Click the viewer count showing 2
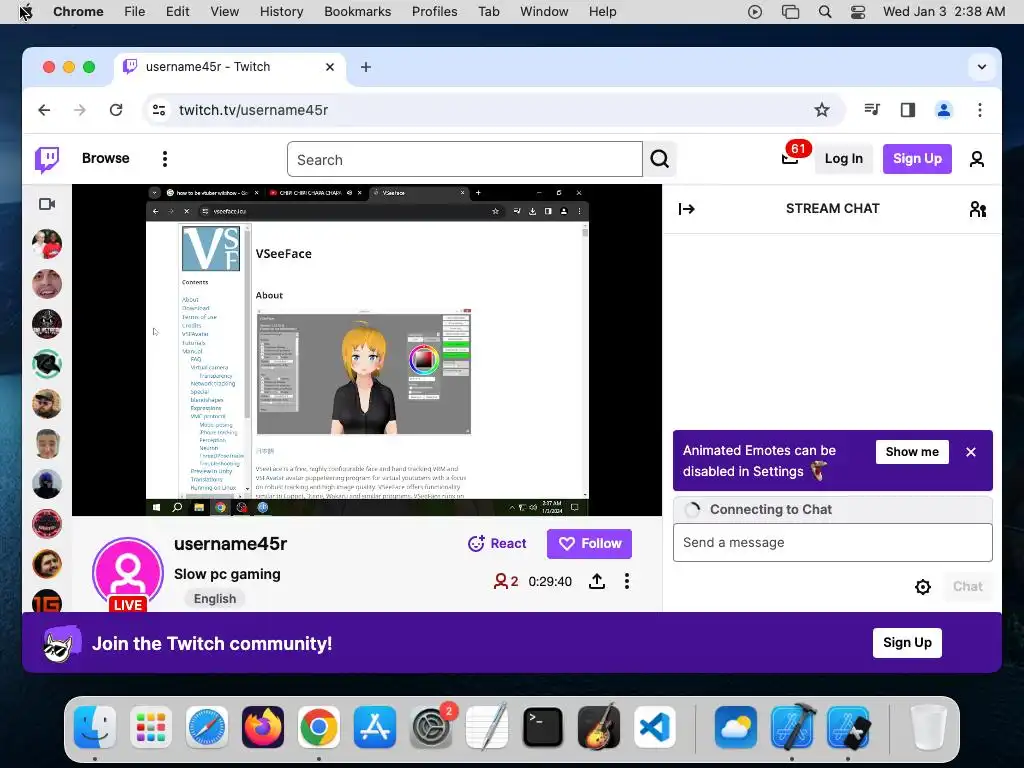The height and width of the screenshot is (768, 1024). tap(506, 581)
